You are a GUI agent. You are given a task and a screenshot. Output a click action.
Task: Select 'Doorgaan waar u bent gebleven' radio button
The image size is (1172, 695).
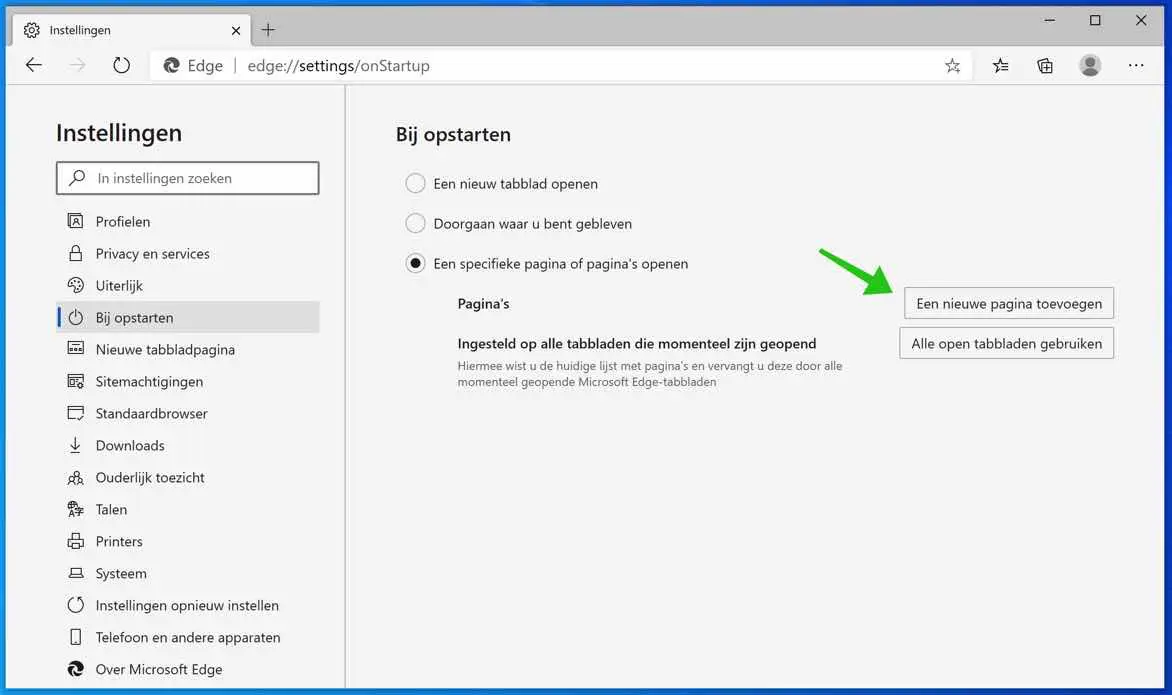point(416,223)
